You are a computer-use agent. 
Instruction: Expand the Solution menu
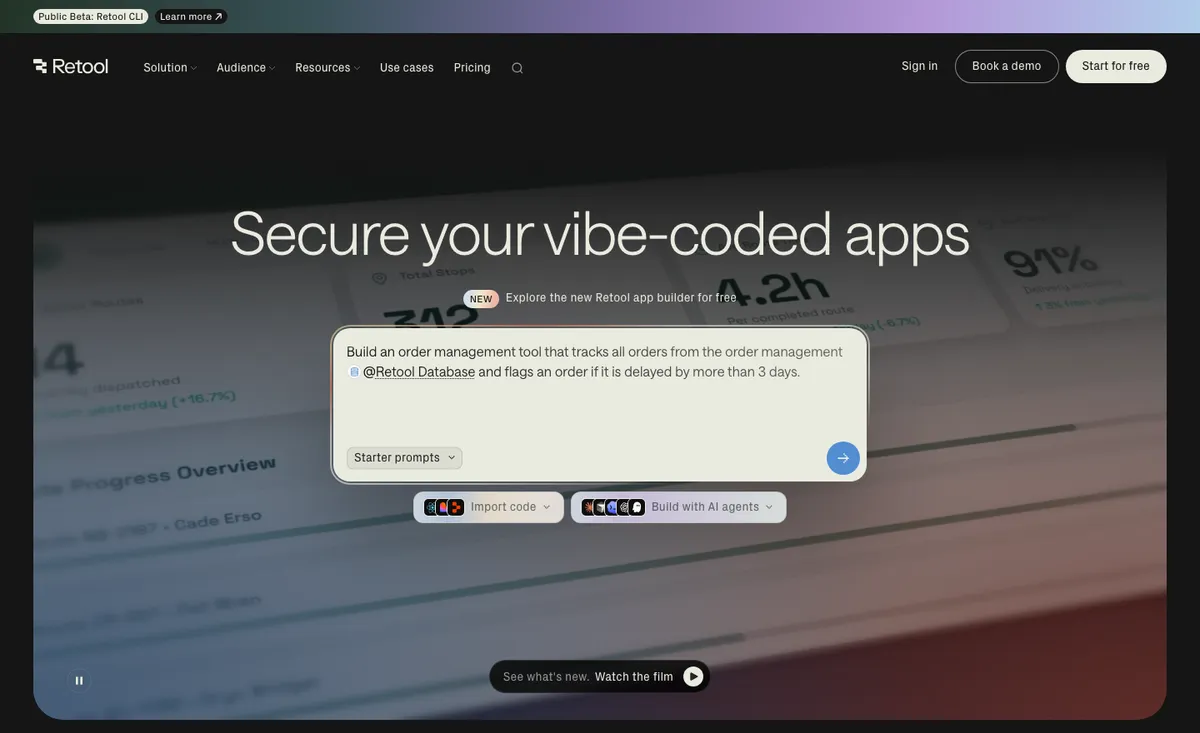[170, 68]
